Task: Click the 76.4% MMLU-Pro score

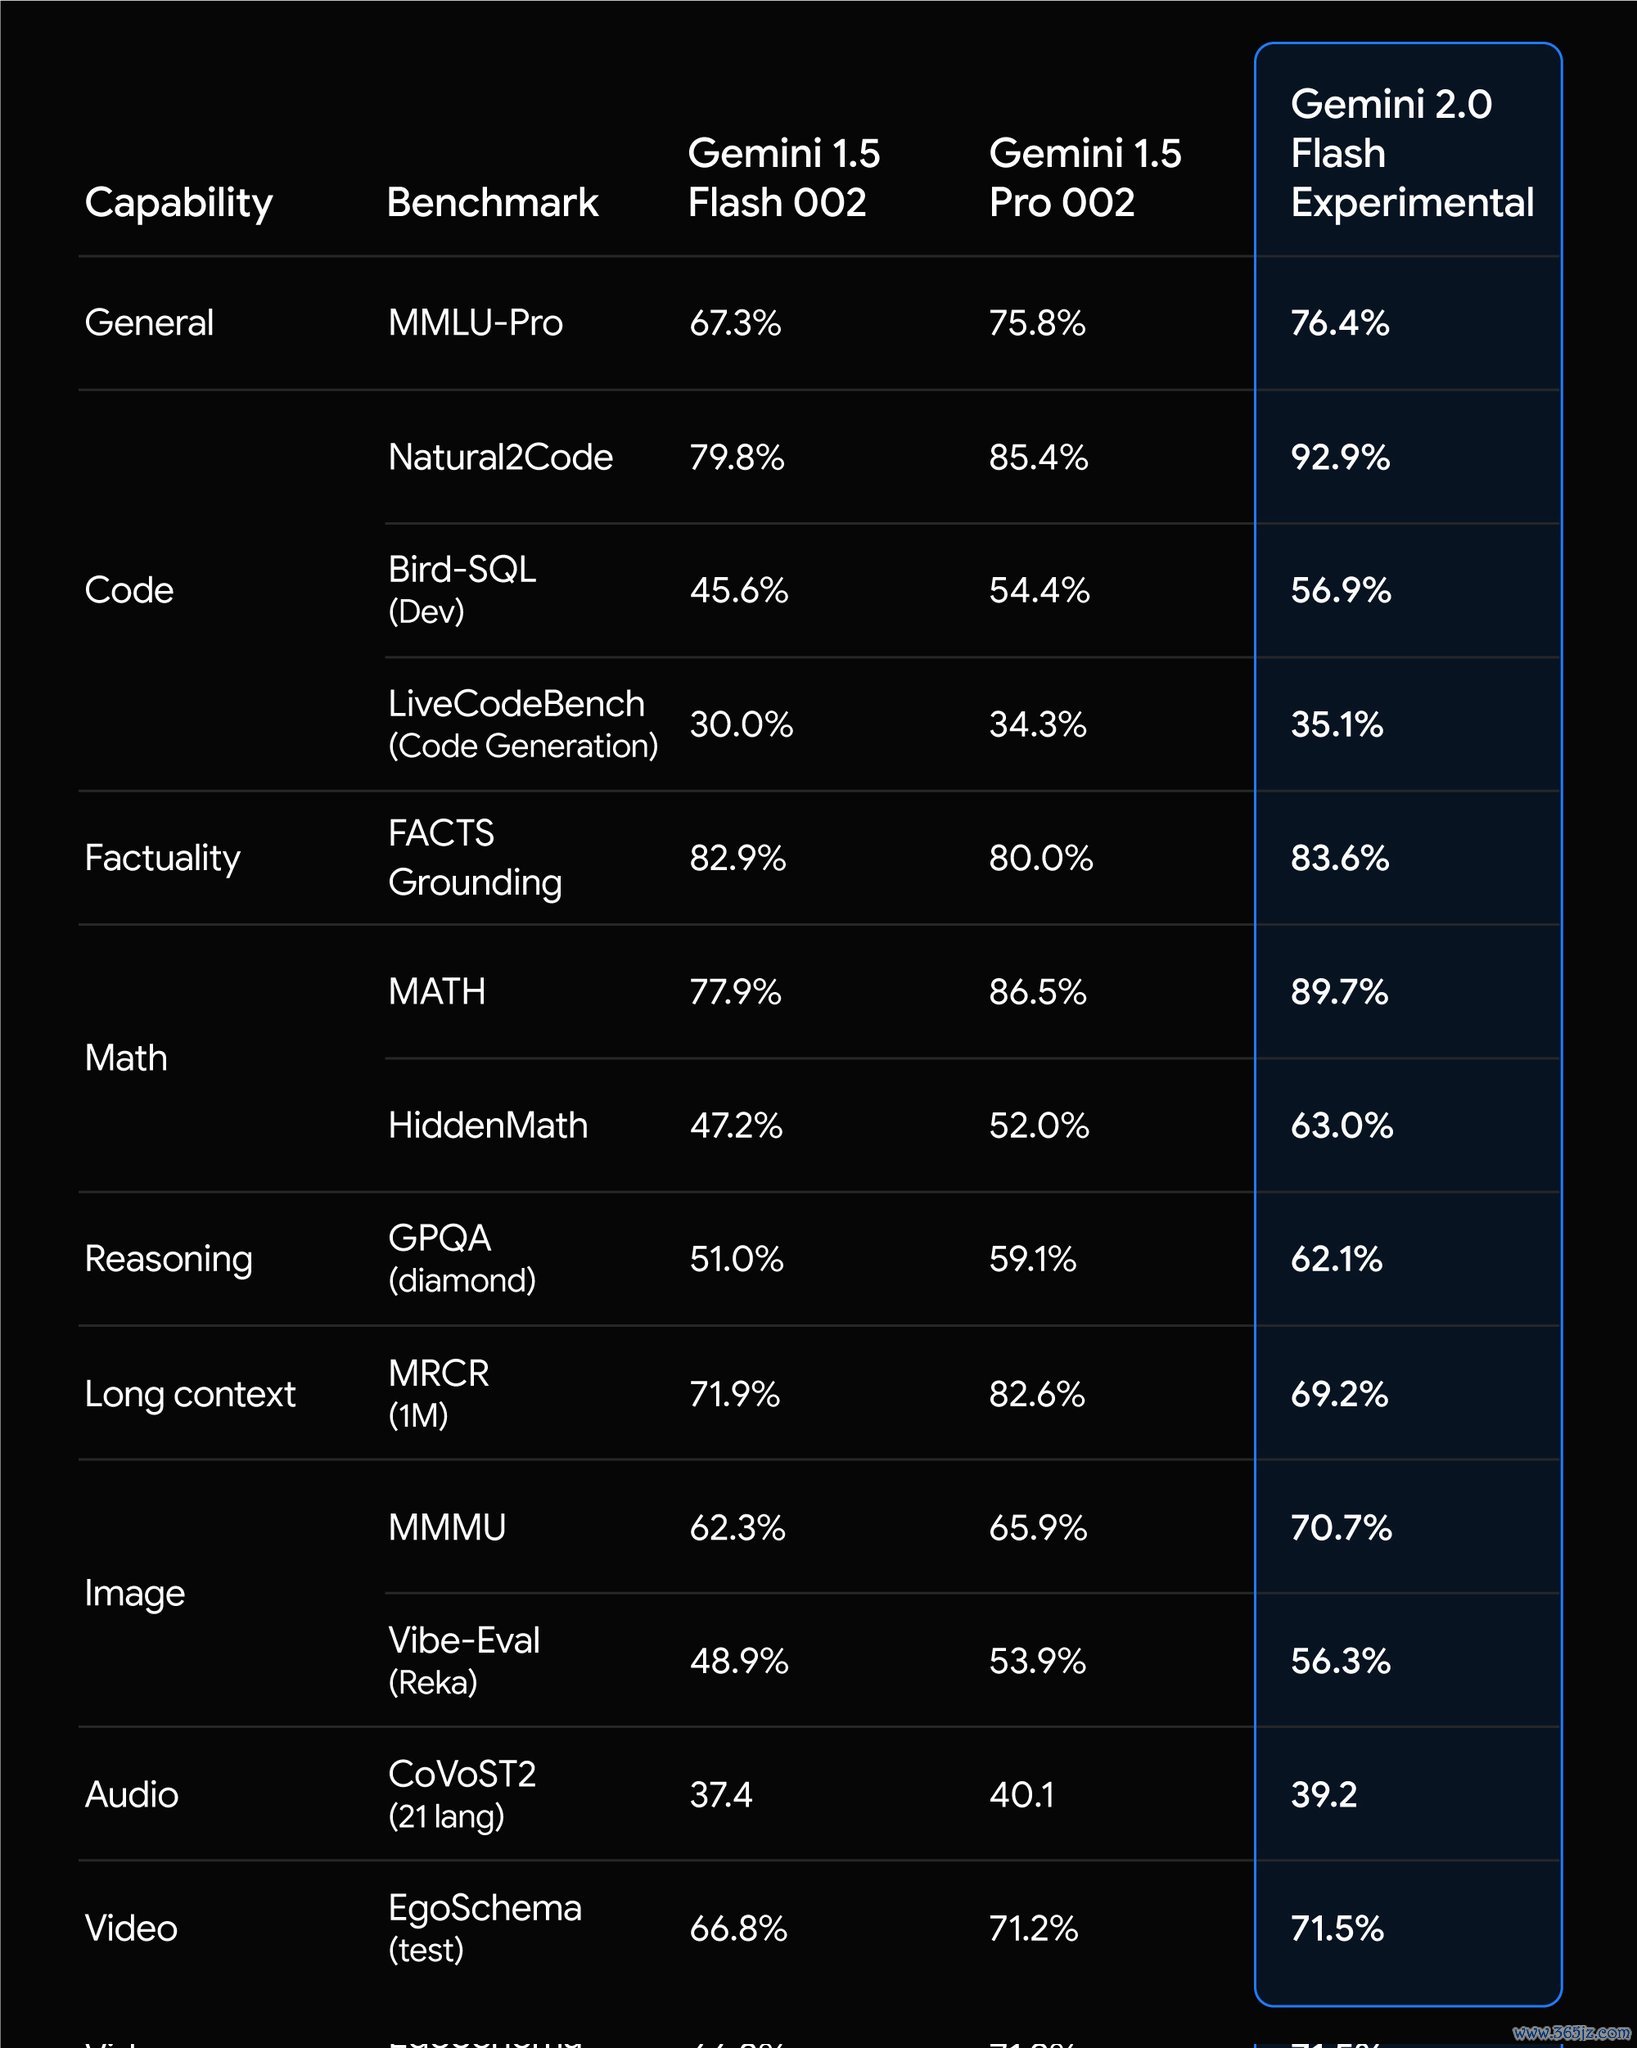Action: tap(1340, 323)
